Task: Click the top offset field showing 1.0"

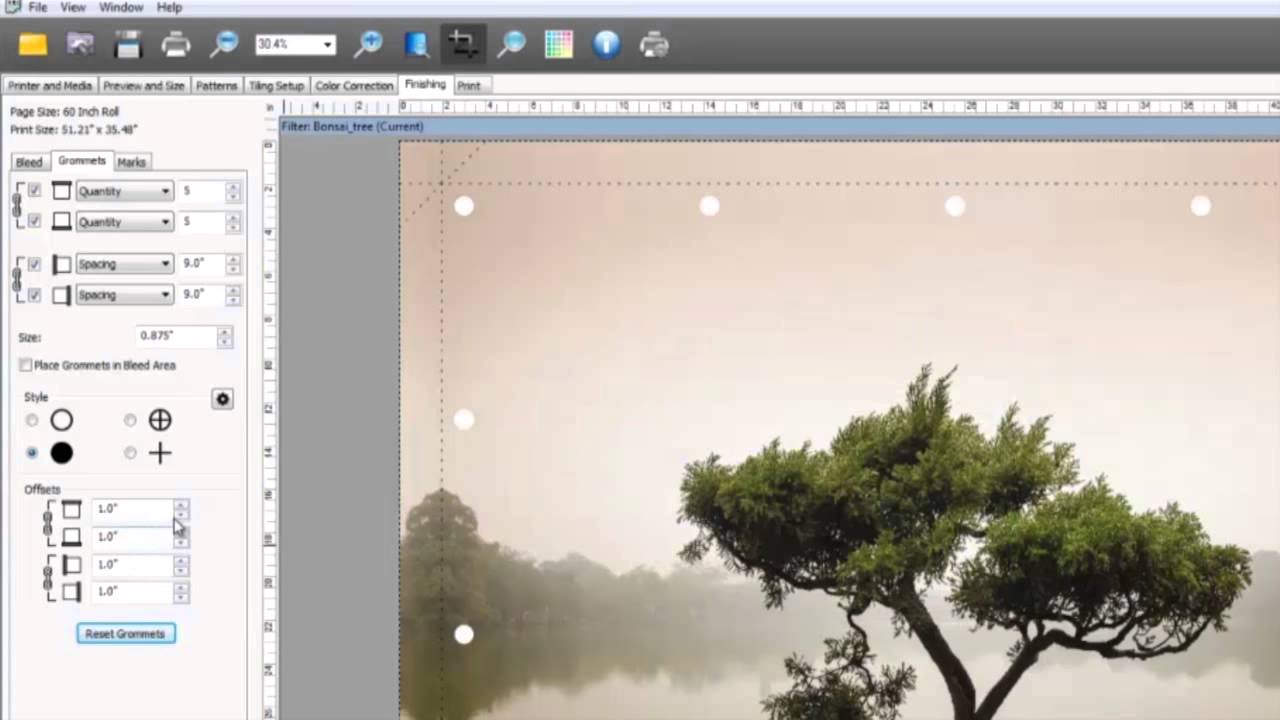Action: click(132, 510)
